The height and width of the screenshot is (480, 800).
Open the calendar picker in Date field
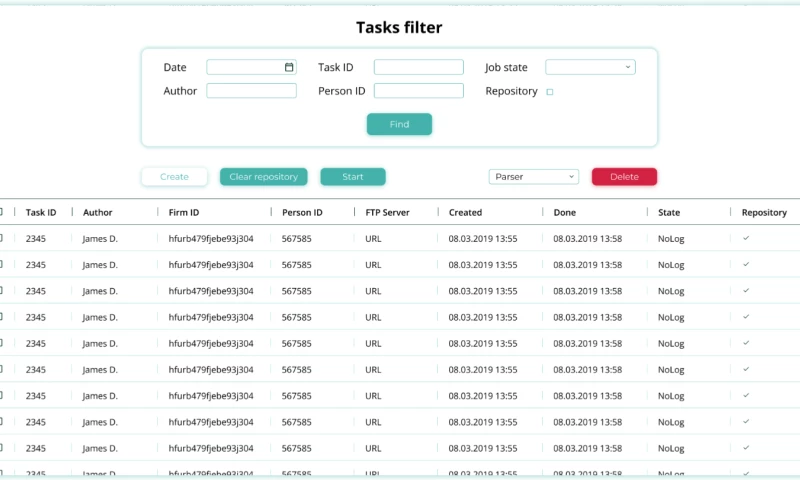coord(289,67)
